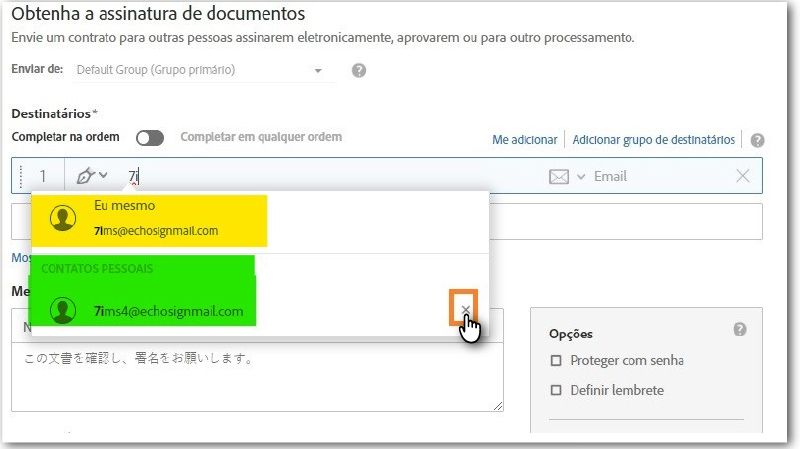The width and height of the screenshot is (800, 449).
Task: Remove recipient row 1 with the X
Action: point(742,176)
